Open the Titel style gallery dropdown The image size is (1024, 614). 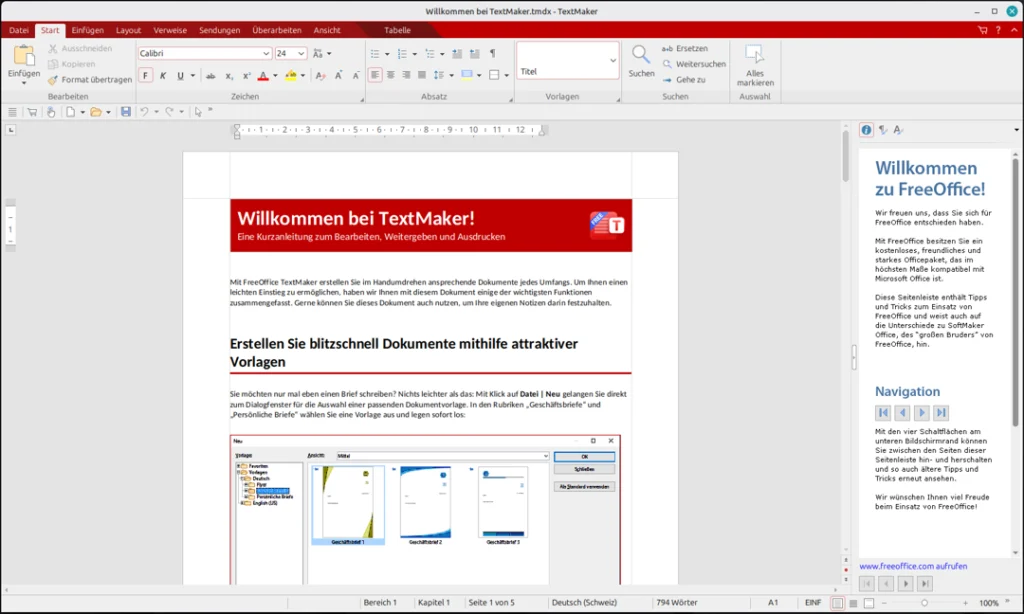click(613, 61)
